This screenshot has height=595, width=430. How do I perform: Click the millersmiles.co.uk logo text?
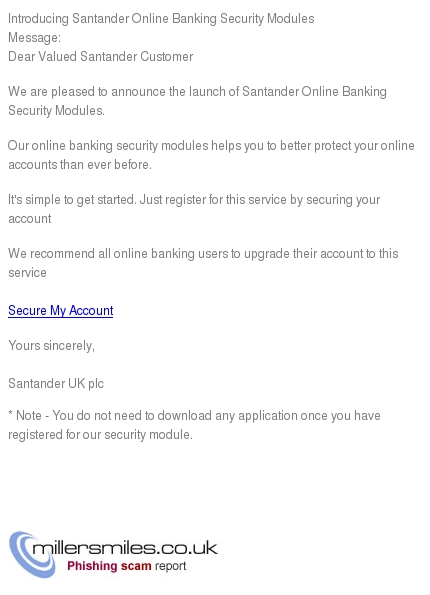(125, 548)
